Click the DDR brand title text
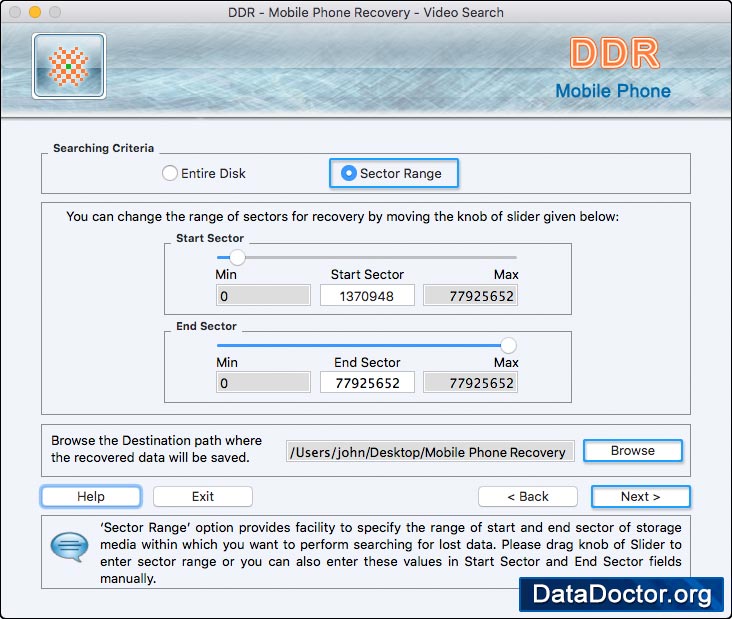Screen dimensions: 732x619 pos(615,54)
